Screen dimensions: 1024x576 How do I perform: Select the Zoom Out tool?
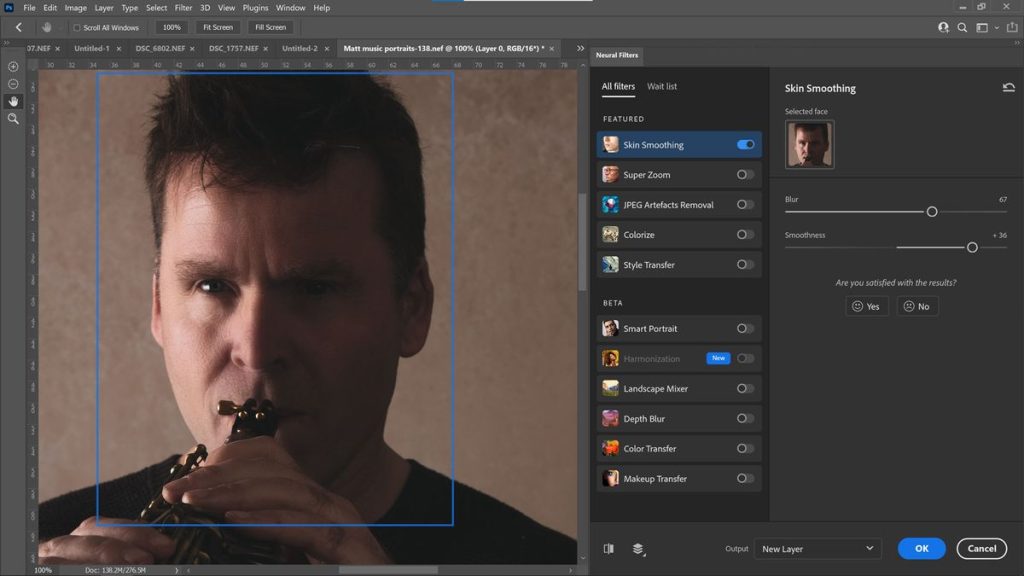[x=13, y=84]
